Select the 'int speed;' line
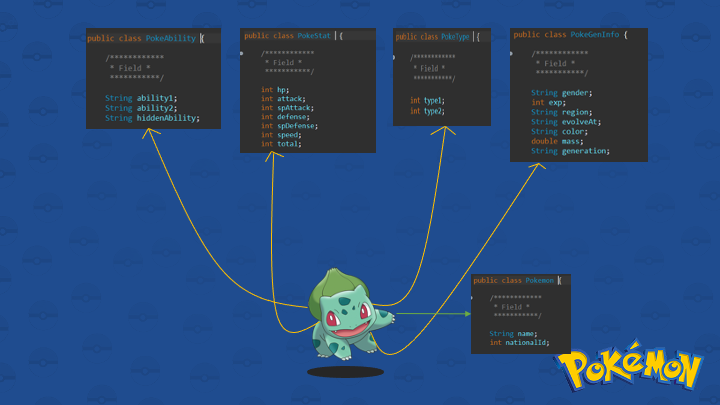The image size is (720, 405). click(281, 135)
